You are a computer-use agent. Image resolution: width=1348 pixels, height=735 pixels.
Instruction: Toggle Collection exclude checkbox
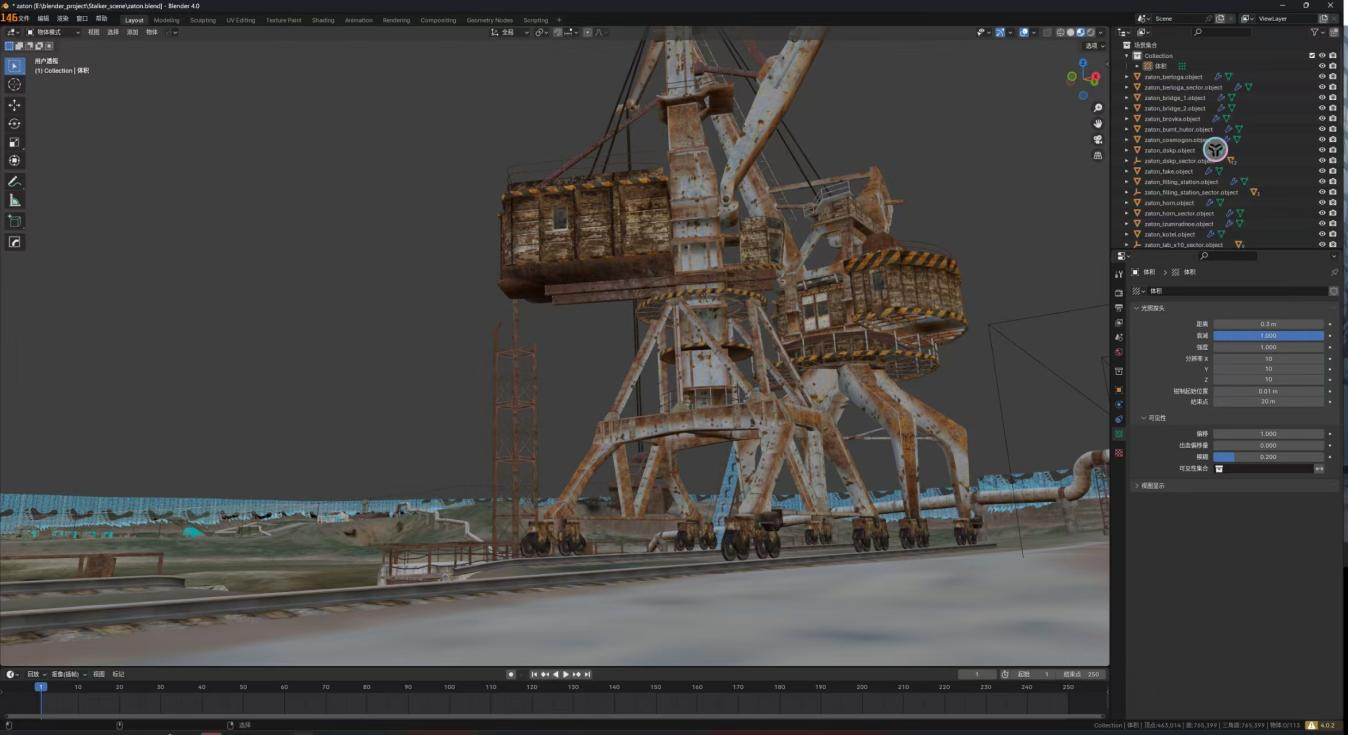(x=1312, y=56)
